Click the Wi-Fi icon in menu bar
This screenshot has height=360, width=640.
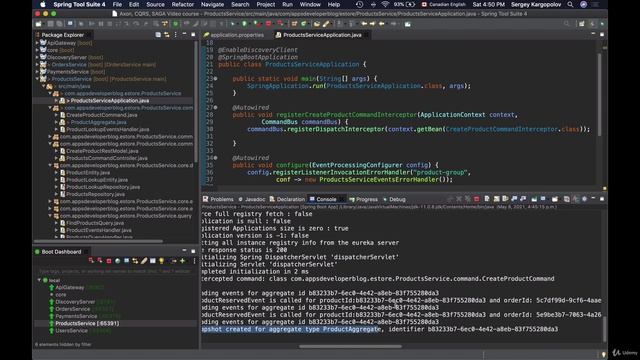[x=385, y=4]
